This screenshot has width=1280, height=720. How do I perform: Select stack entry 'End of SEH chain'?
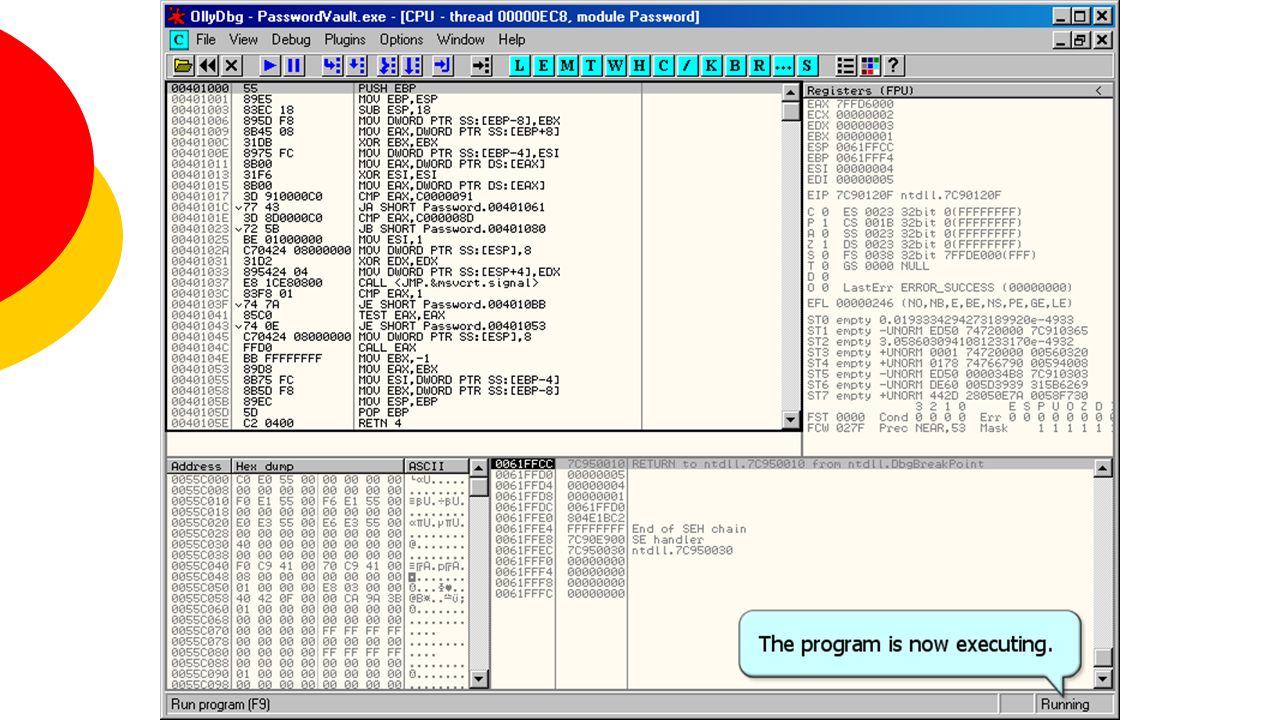(792, 528)
